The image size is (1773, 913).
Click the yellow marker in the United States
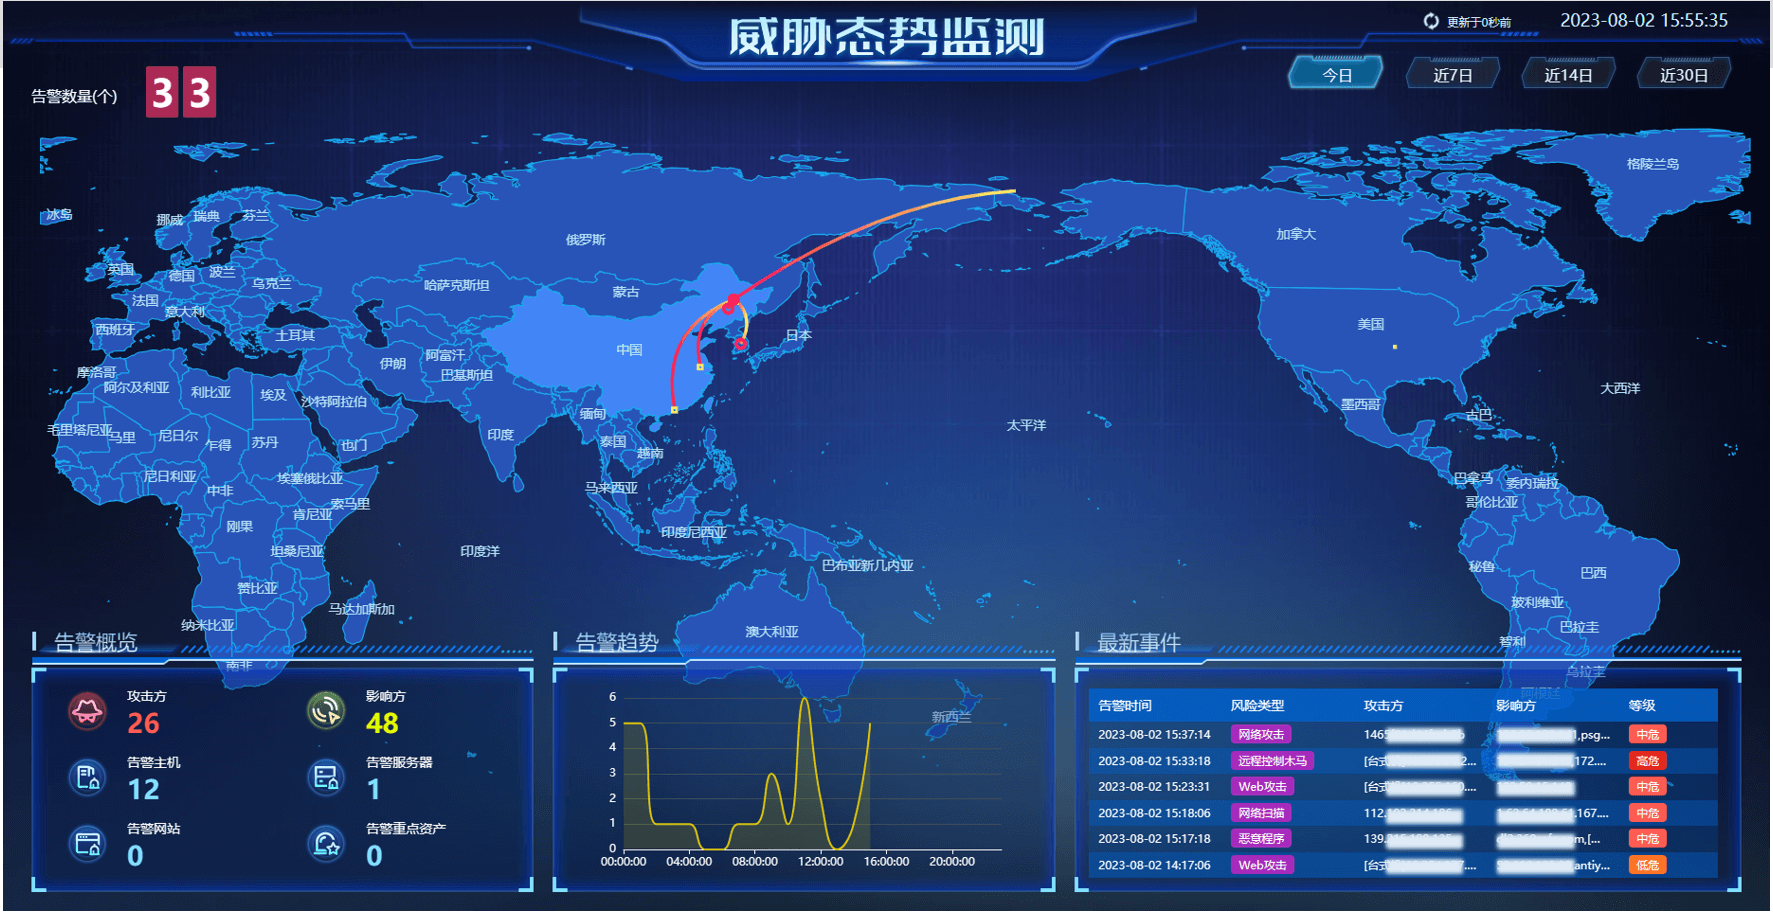pyautogui.click(x=1395, y=347)
